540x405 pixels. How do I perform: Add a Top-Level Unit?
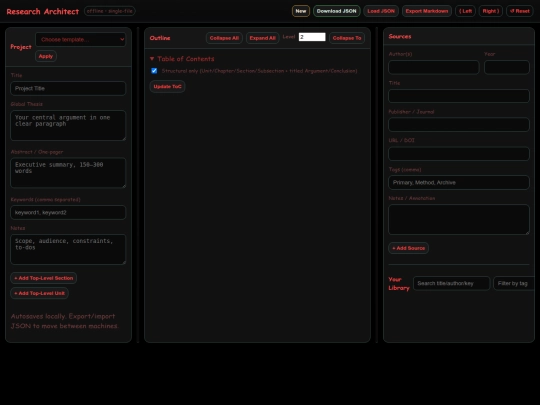40,293
